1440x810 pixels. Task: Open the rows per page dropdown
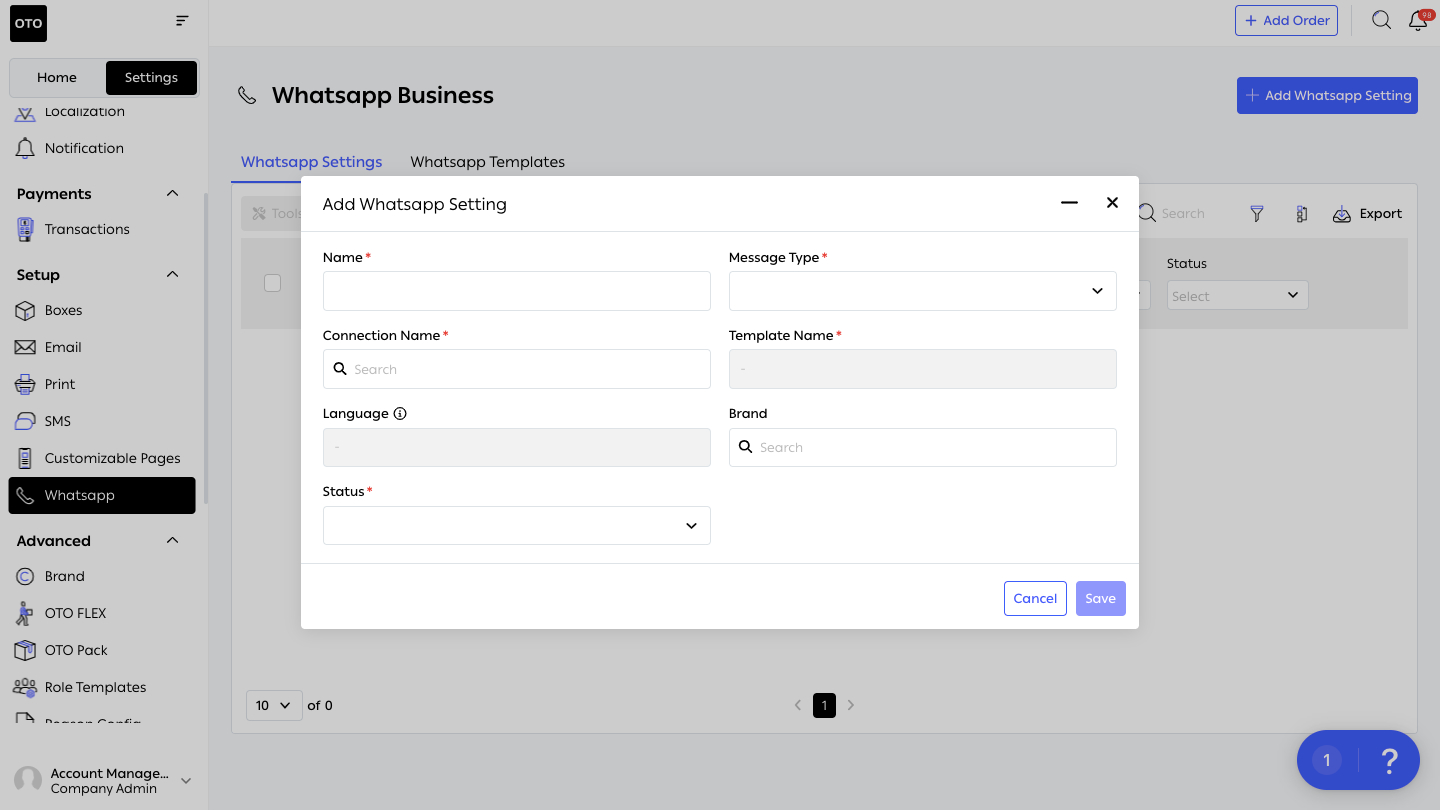coord(274,705)
